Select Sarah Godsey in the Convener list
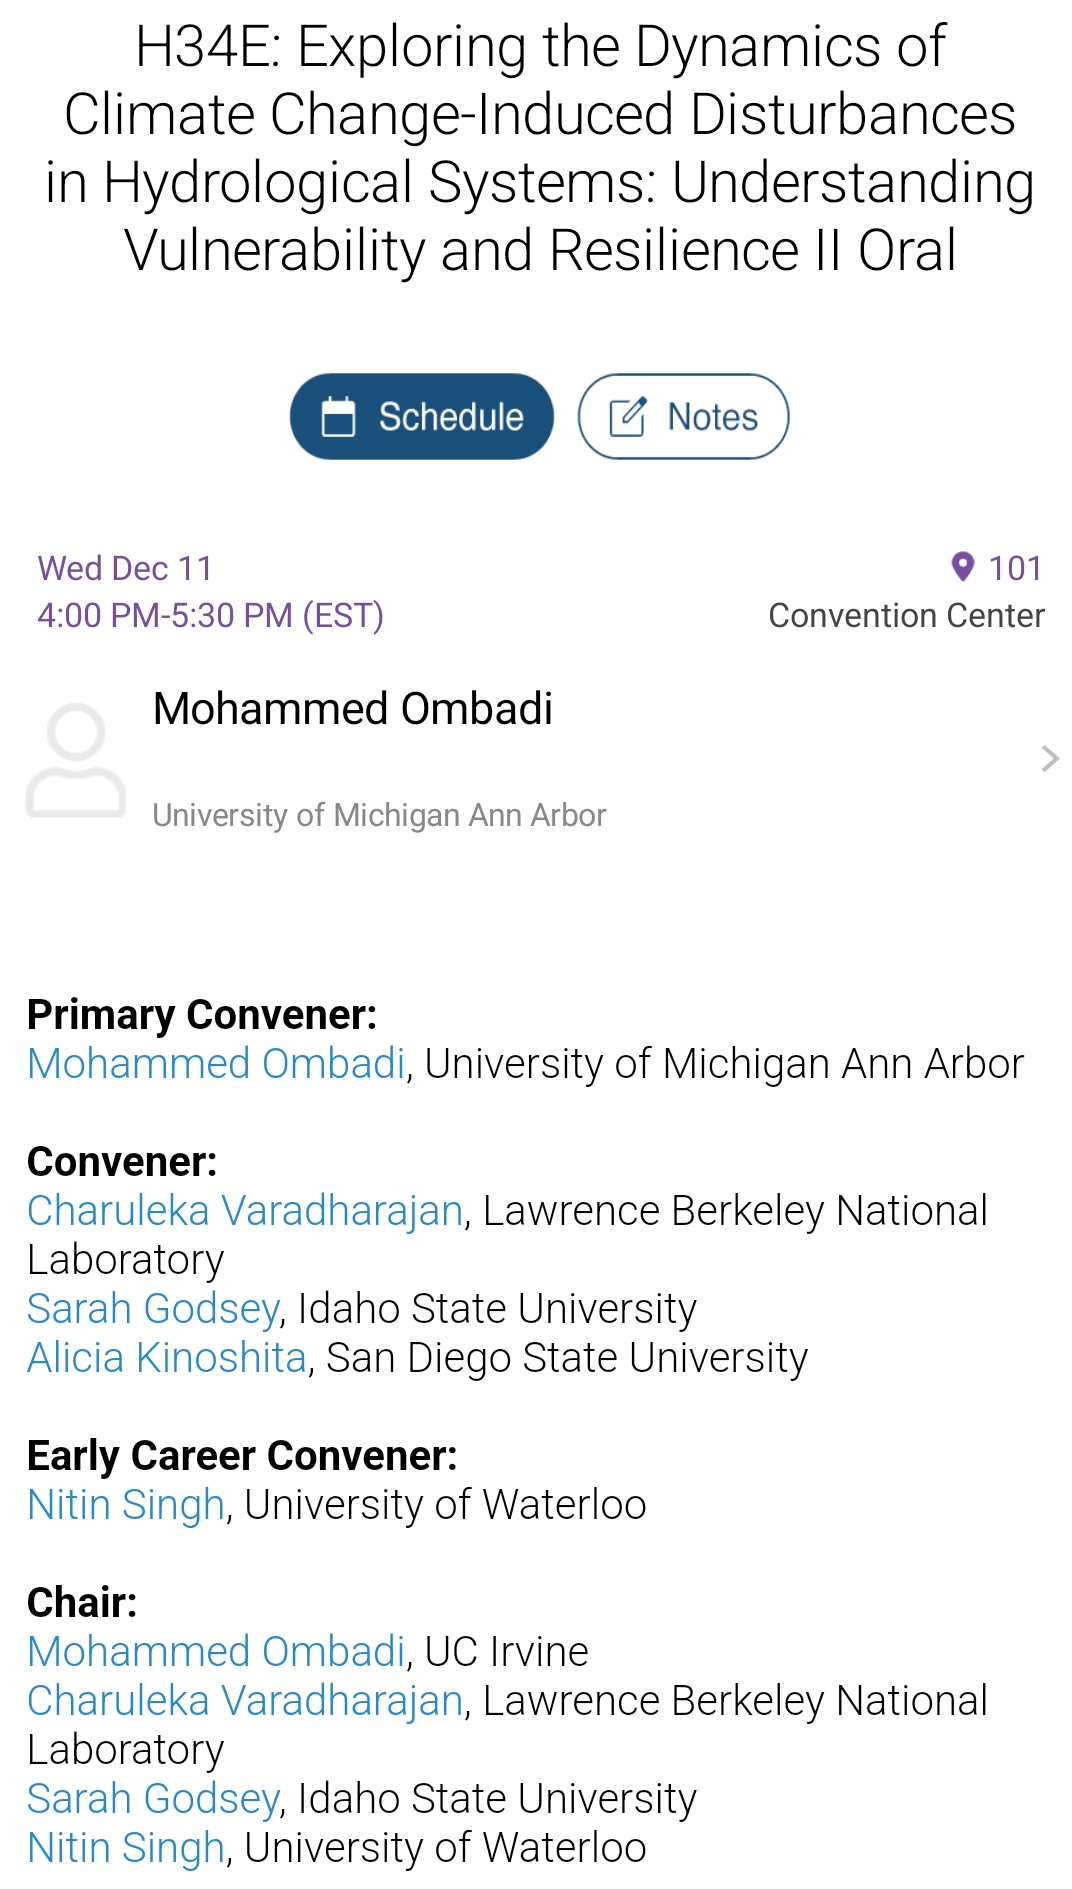This screenshot has width=1072, height=1889. tap(153, 1309)
